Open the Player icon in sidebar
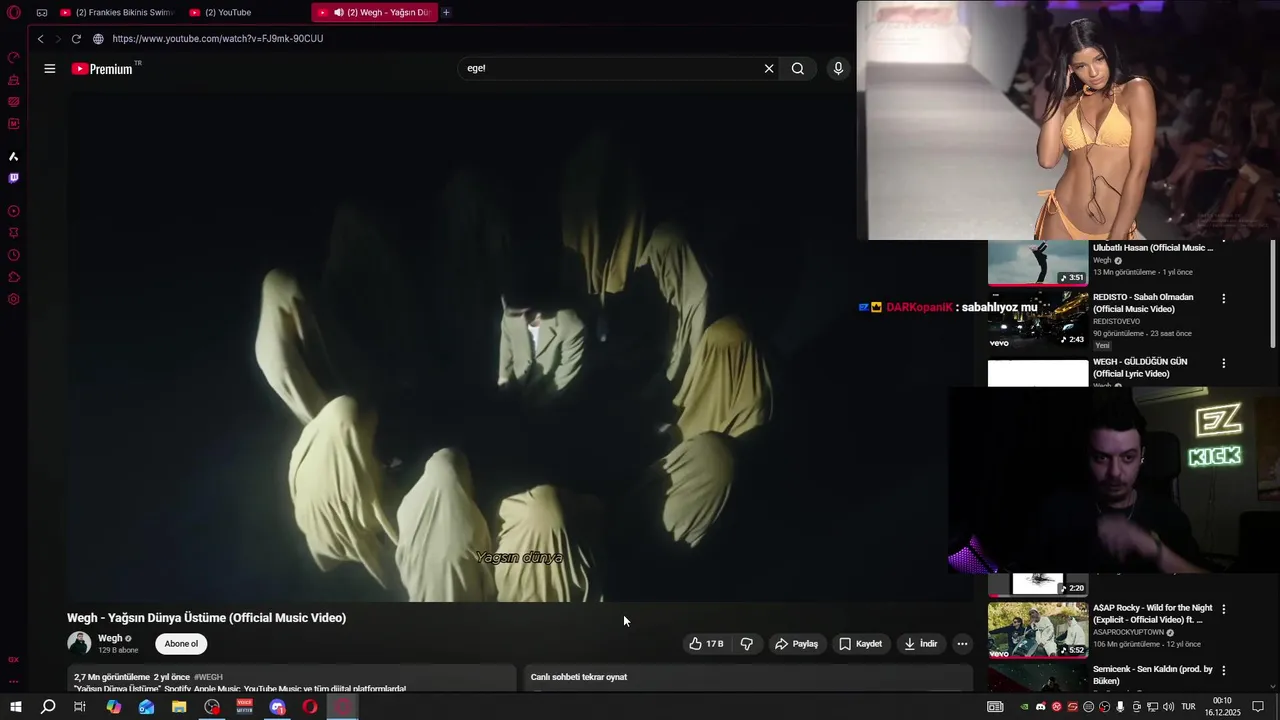 pyautogui.click(x=14, y=211)
